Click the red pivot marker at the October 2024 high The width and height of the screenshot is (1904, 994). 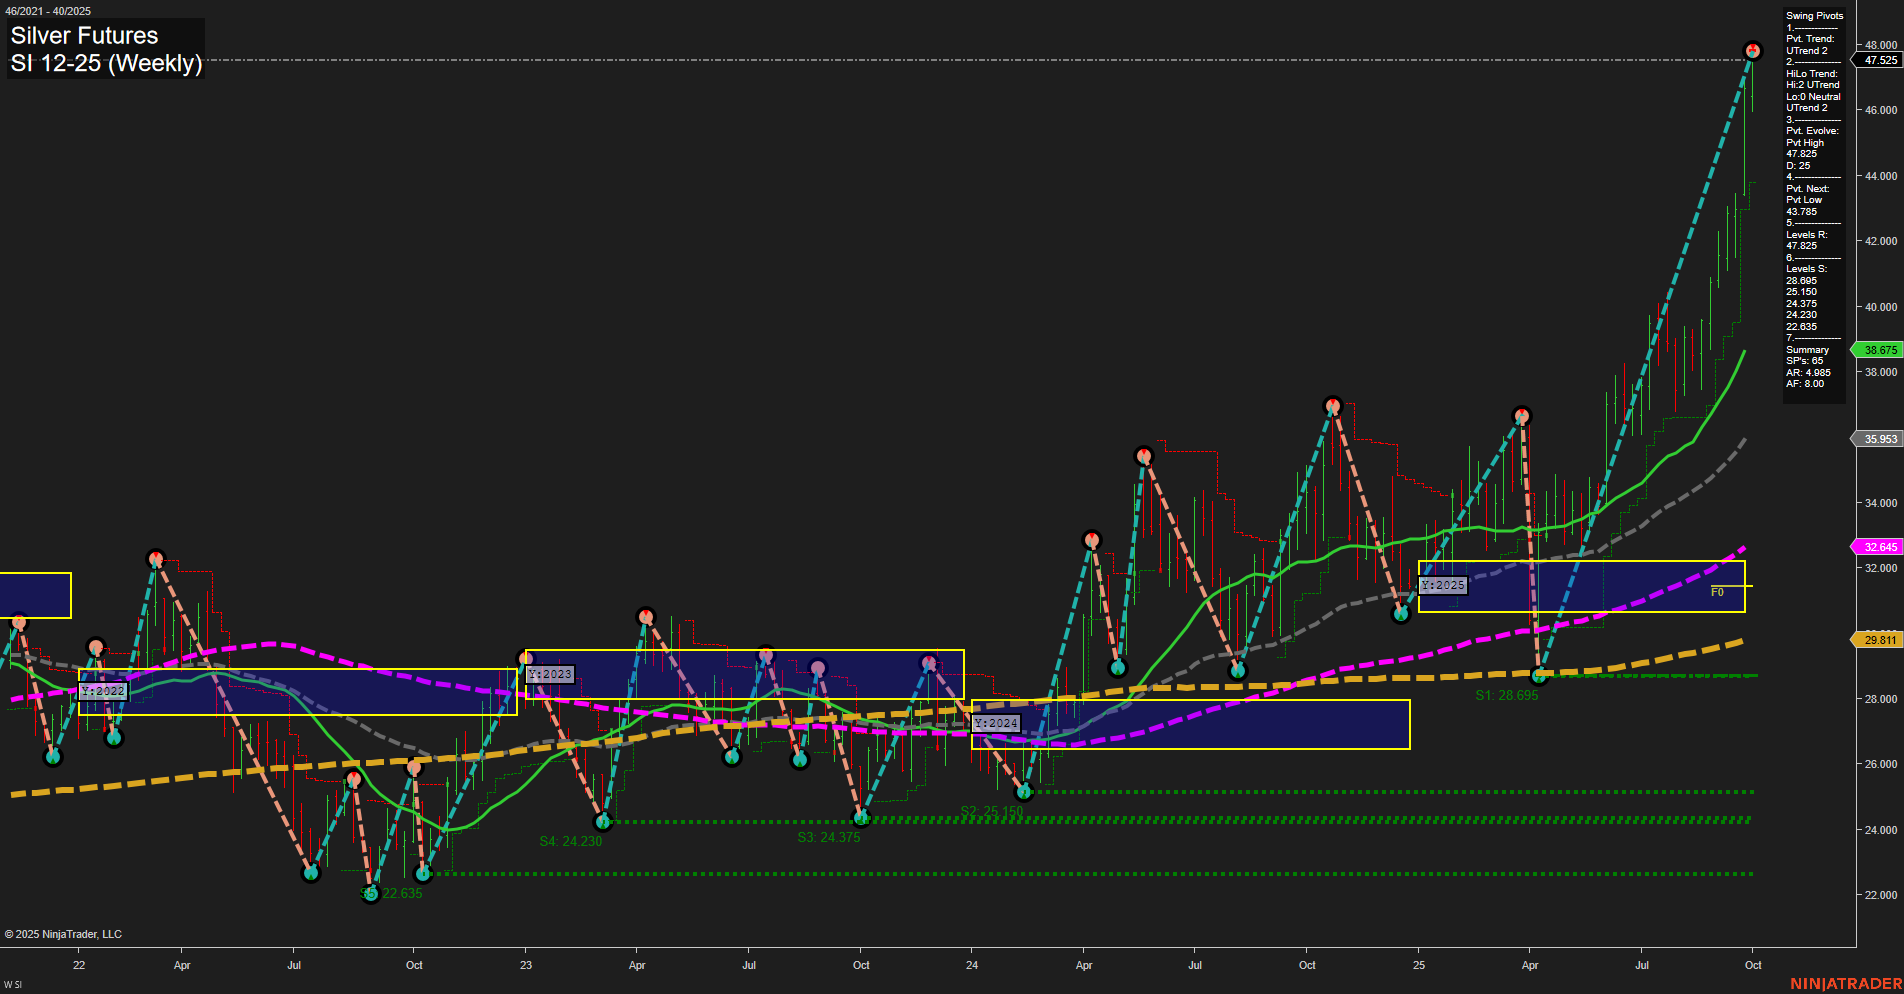point(1331,405)
